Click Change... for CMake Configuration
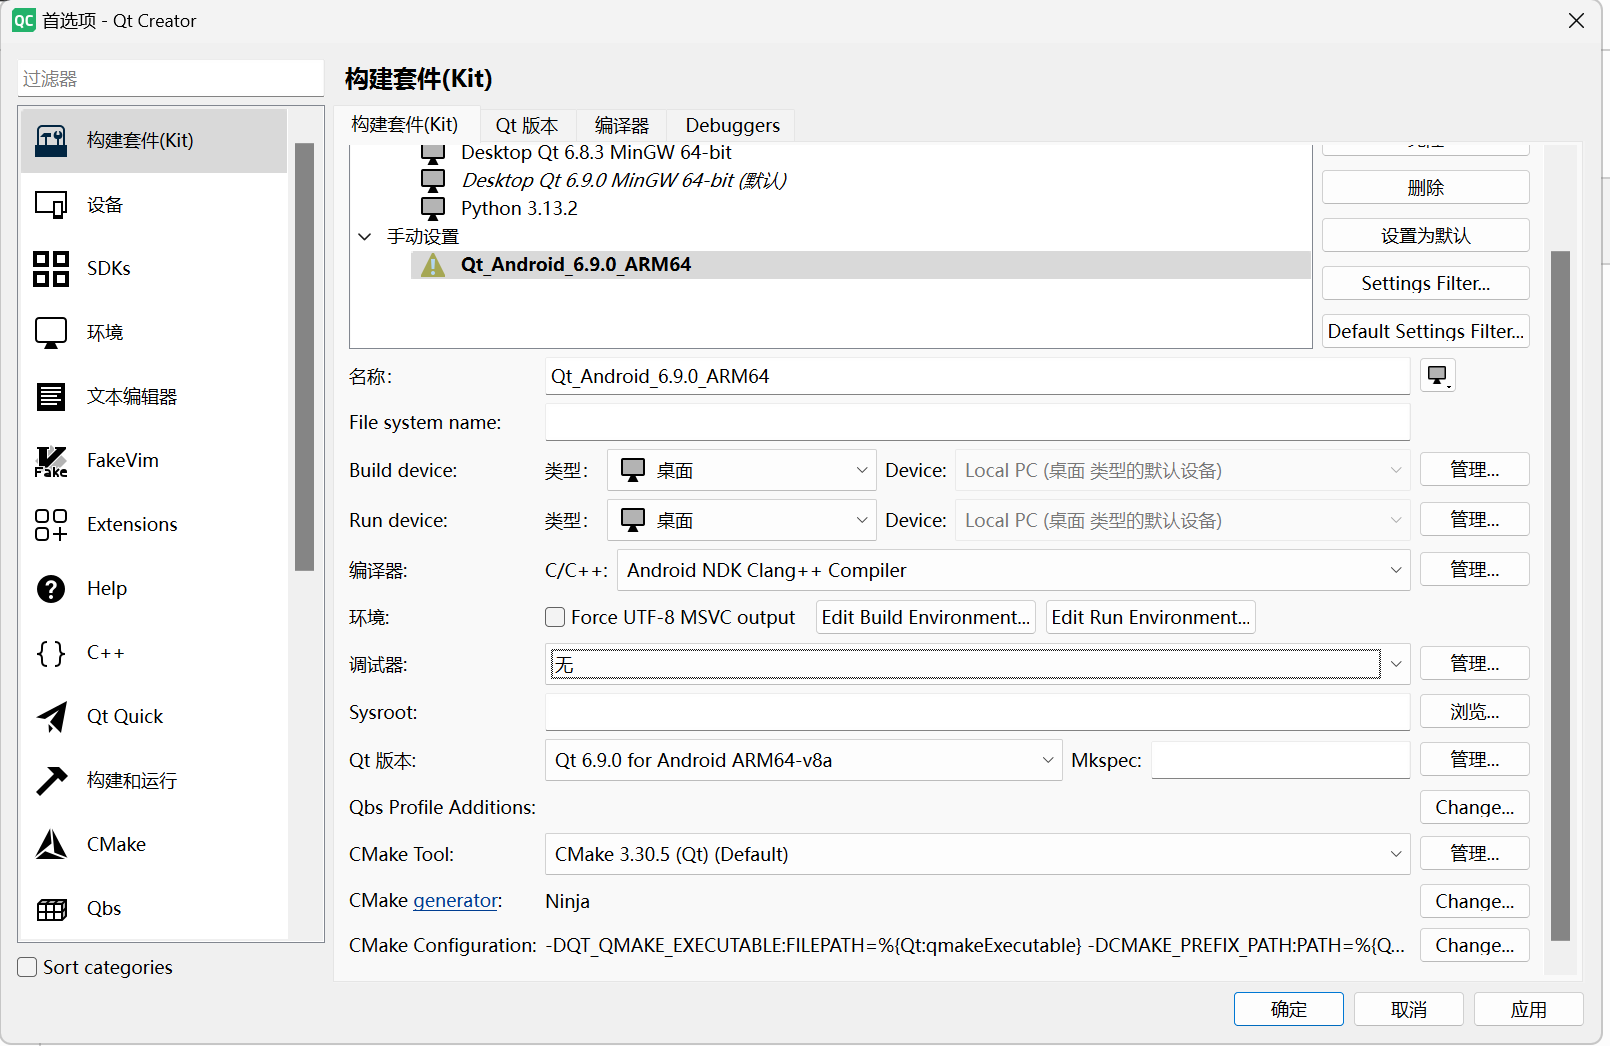Viewport: 1610px width, 1046px height. tap(1475, 946)
